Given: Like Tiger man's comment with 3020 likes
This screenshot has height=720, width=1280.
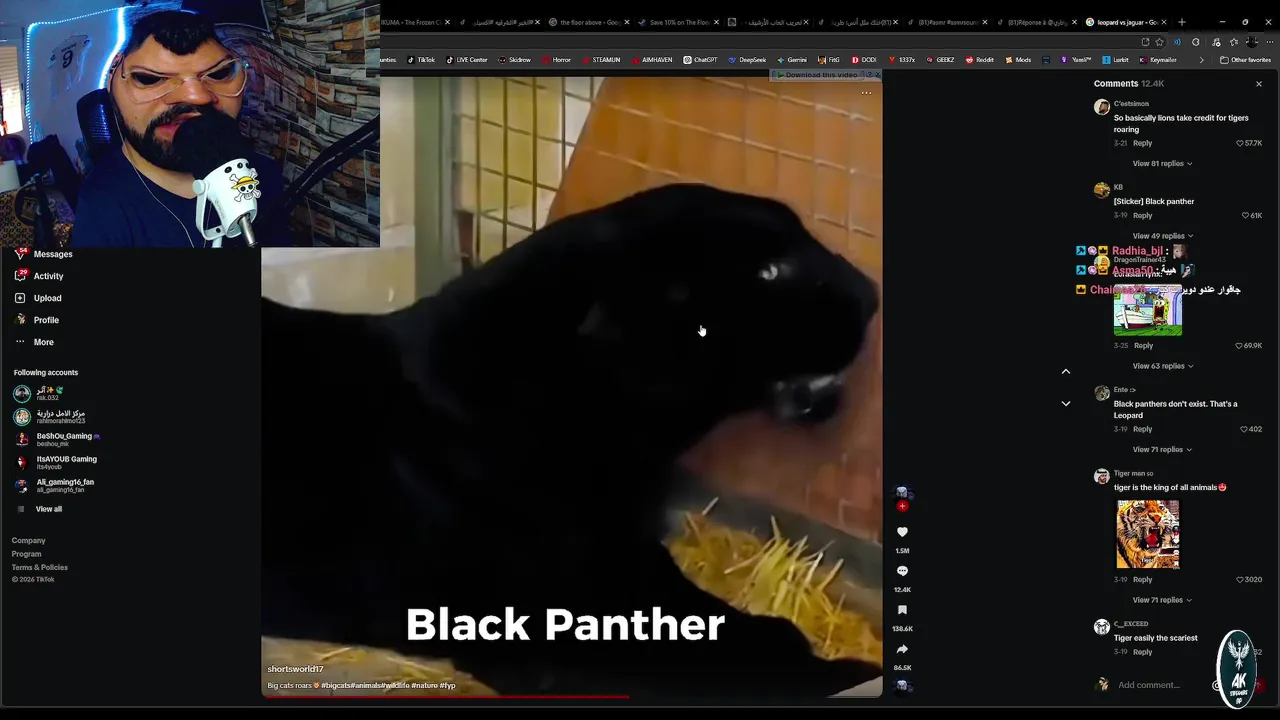Looking at the screenshot, I should tap(1240, 579).
